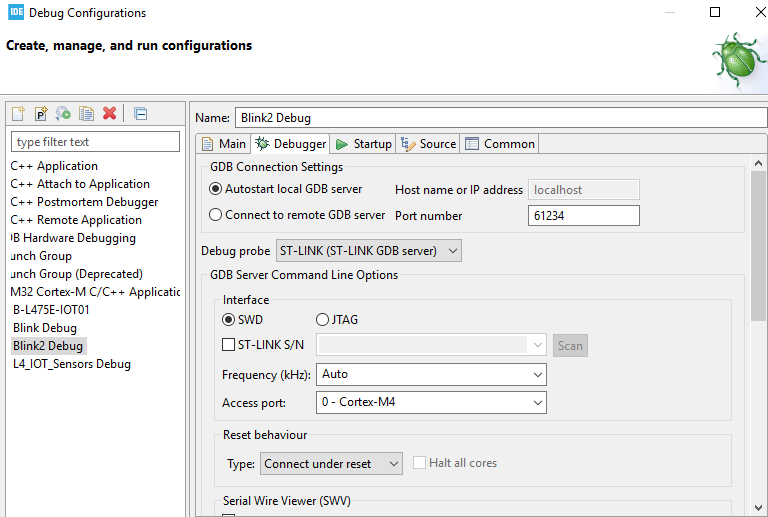Open the Main tab
The height and width of the screenshot is (517, 768).
tap(224, 144)
